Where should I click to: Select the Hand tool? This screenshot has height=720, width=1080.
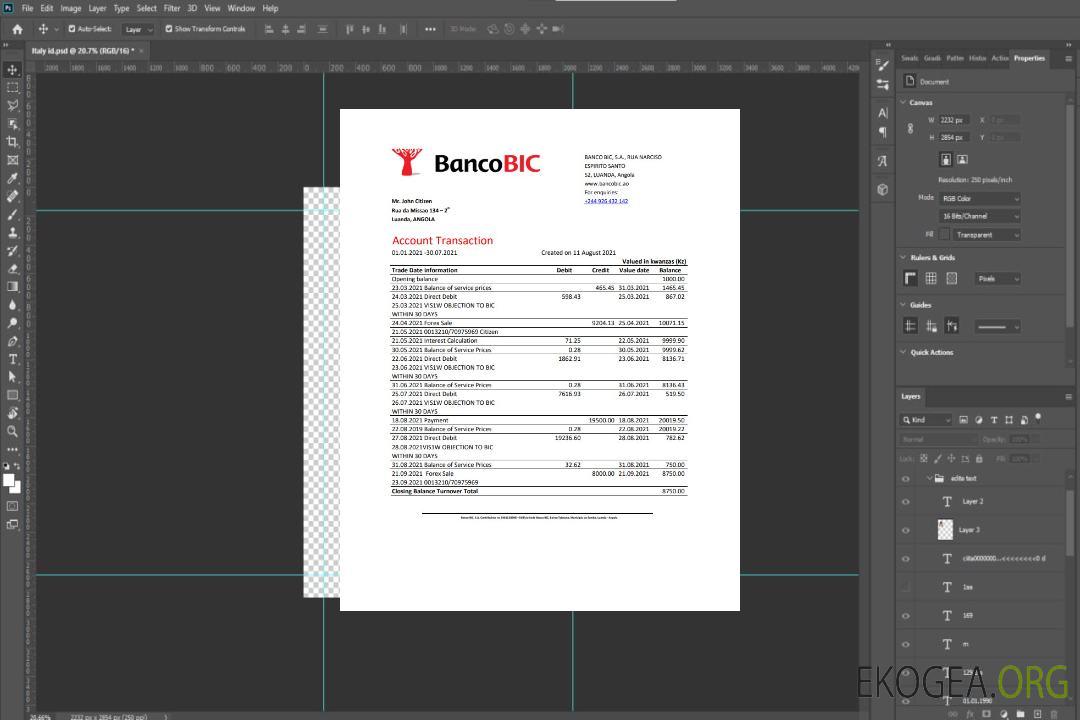click(12, 413)
